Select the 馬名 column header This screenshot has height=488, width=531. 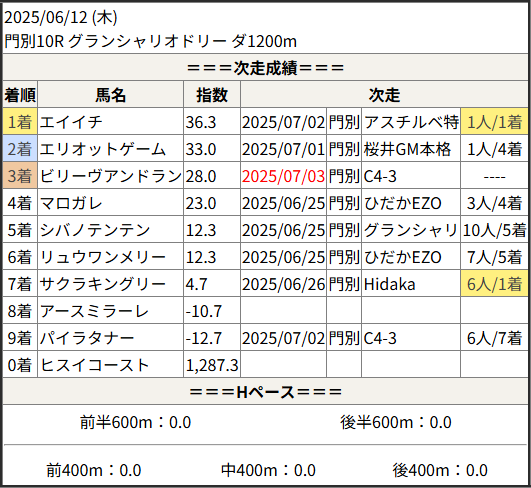(x=110, y=94)
